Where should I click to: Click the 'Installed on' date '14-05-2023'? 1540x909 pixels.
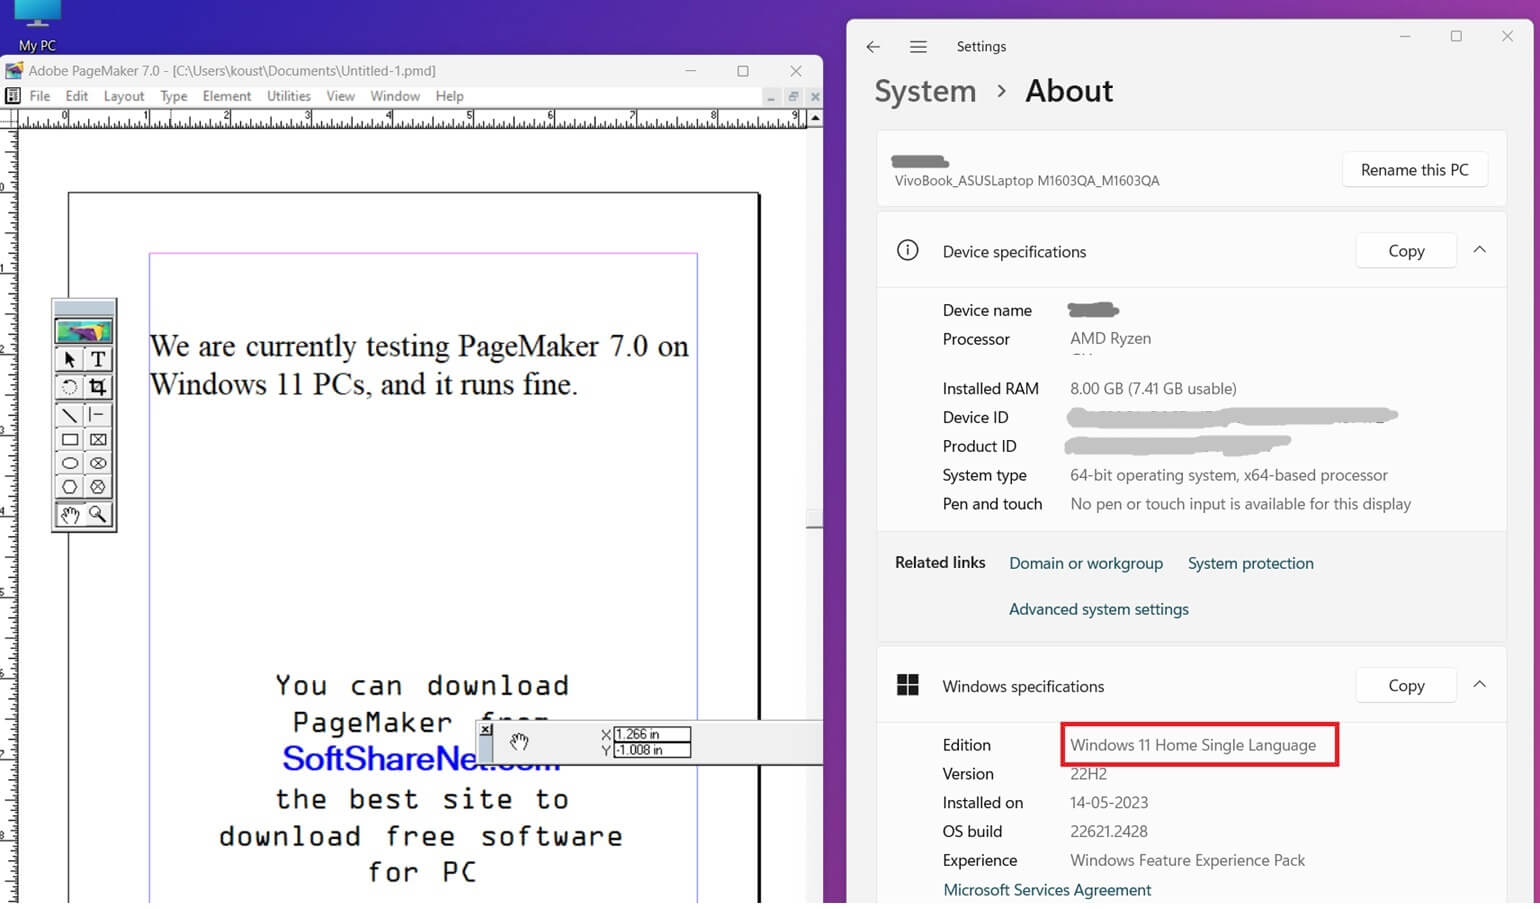pyautogui.click(x=1109, y=802)
